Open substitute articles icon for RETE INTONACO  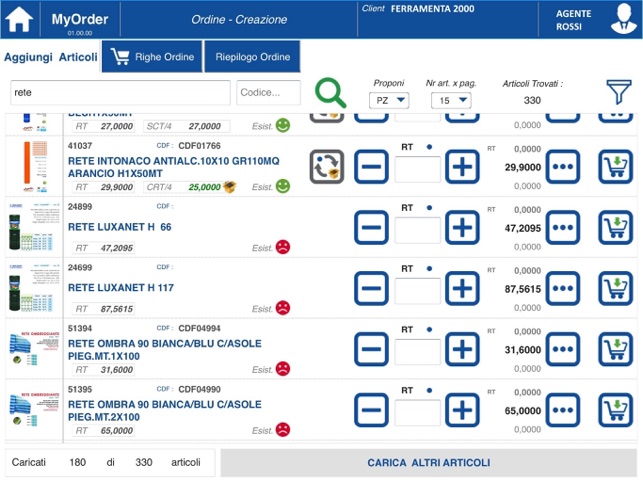coord(327,167)
